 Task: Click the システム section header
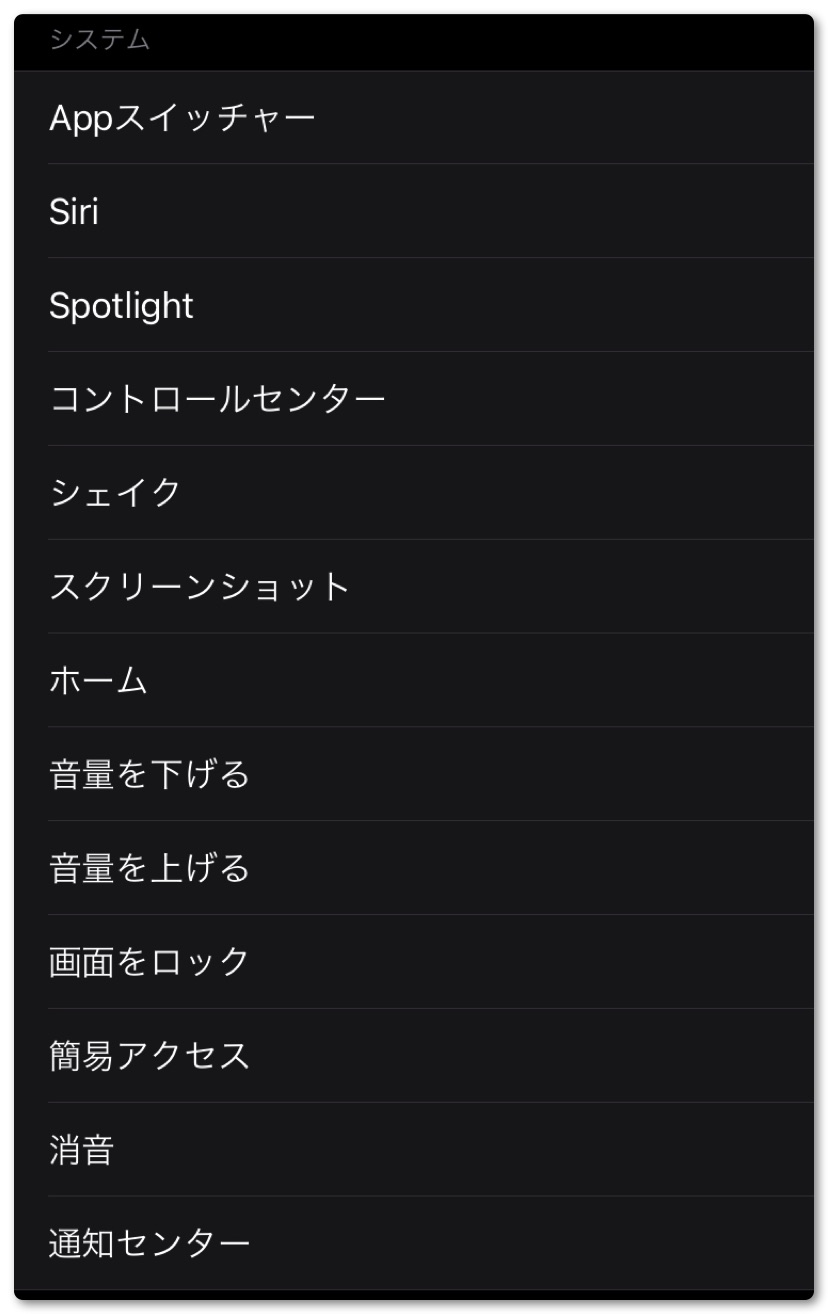(x=99, y=40)
